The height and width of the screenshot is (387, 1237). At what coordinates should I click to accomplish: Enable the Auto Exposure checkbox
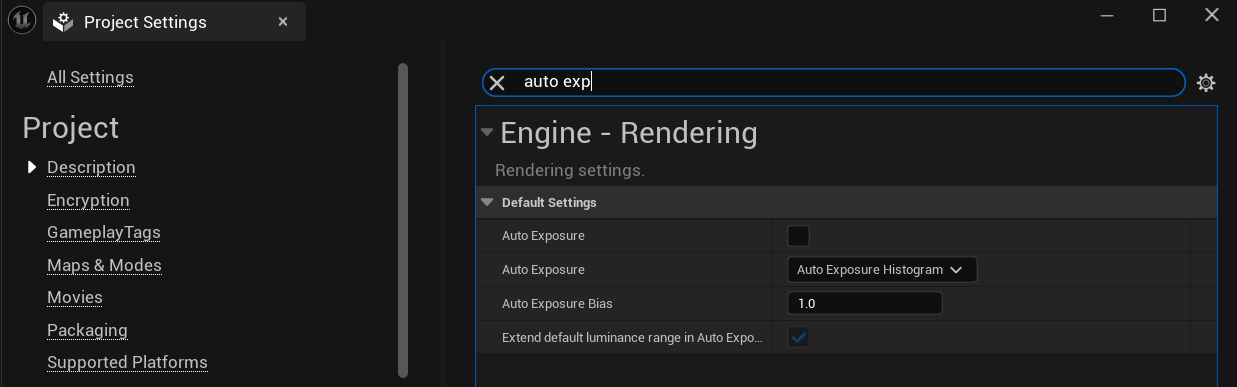click(x=798, y=236)
